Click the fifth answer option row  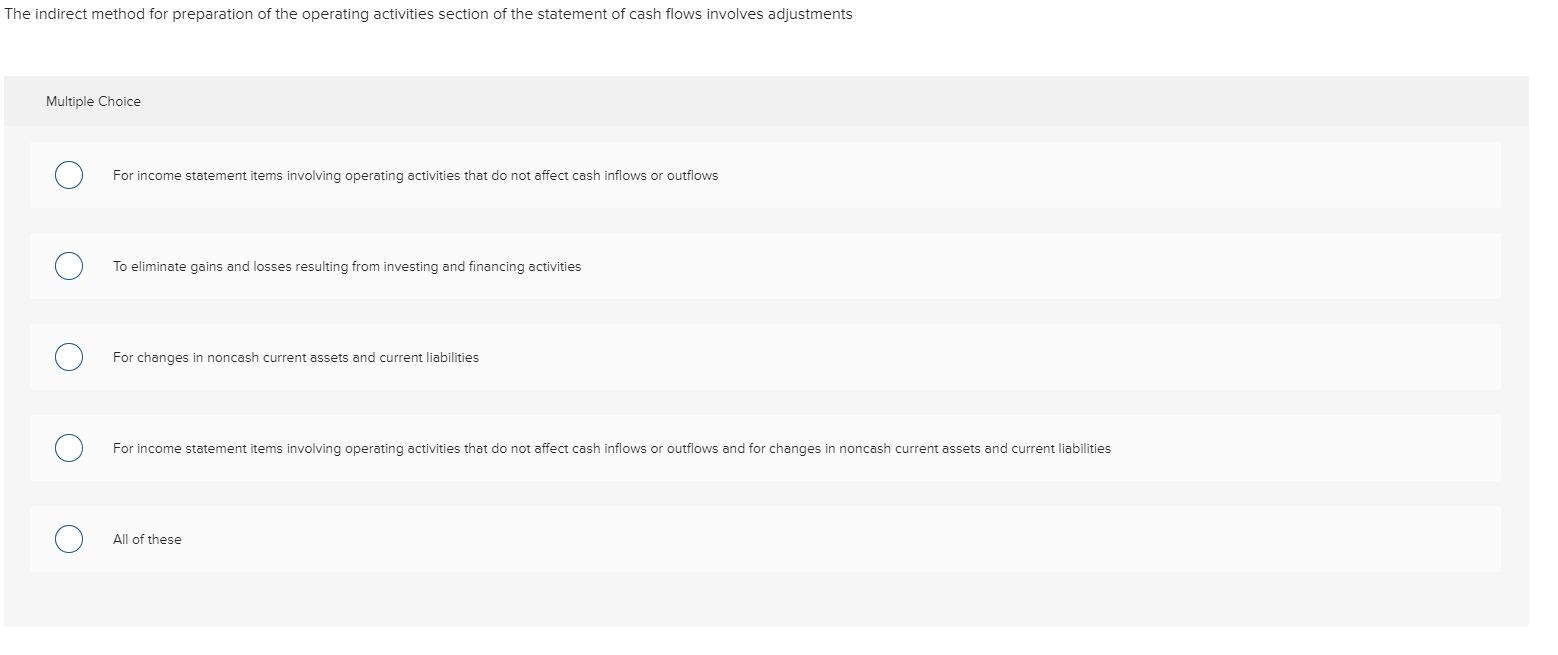[x=767, y=539]
